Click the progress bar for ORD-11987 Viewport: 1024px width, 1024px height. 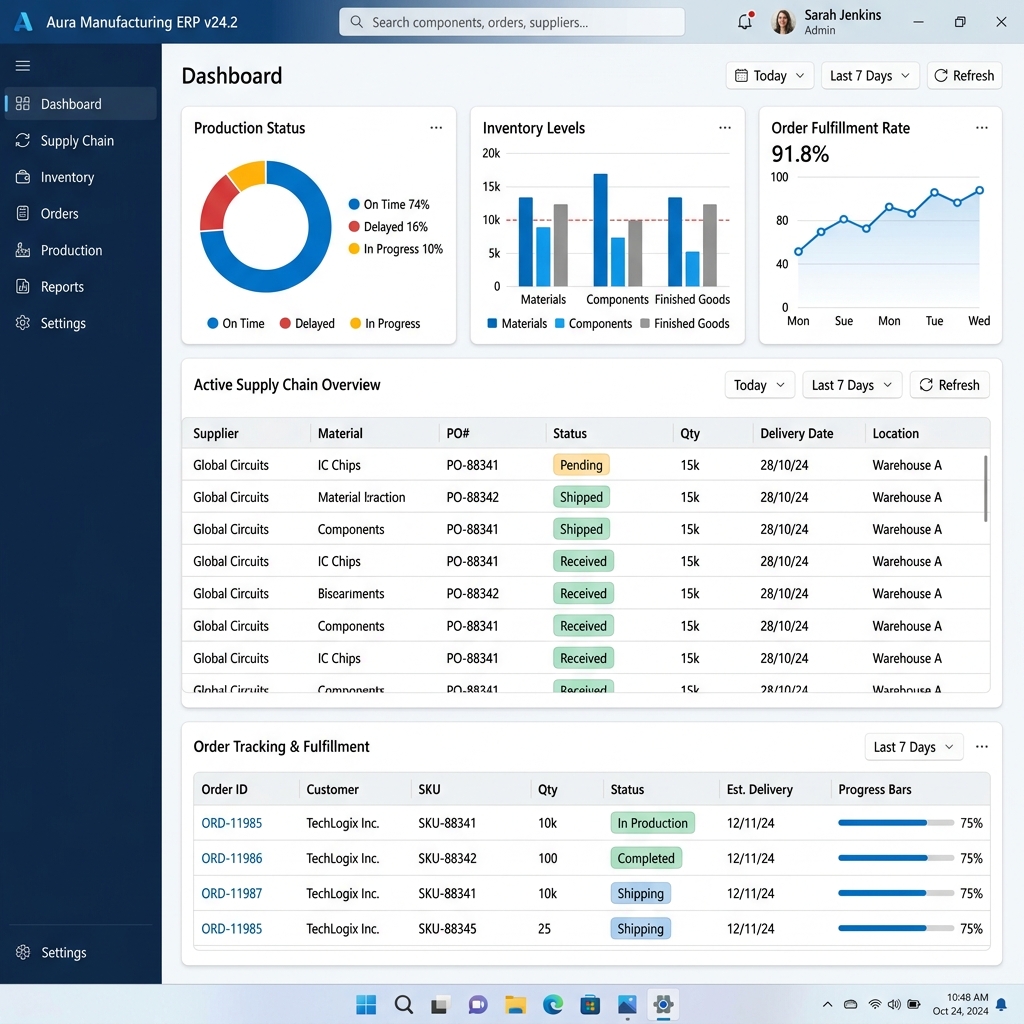coord(895,893)
